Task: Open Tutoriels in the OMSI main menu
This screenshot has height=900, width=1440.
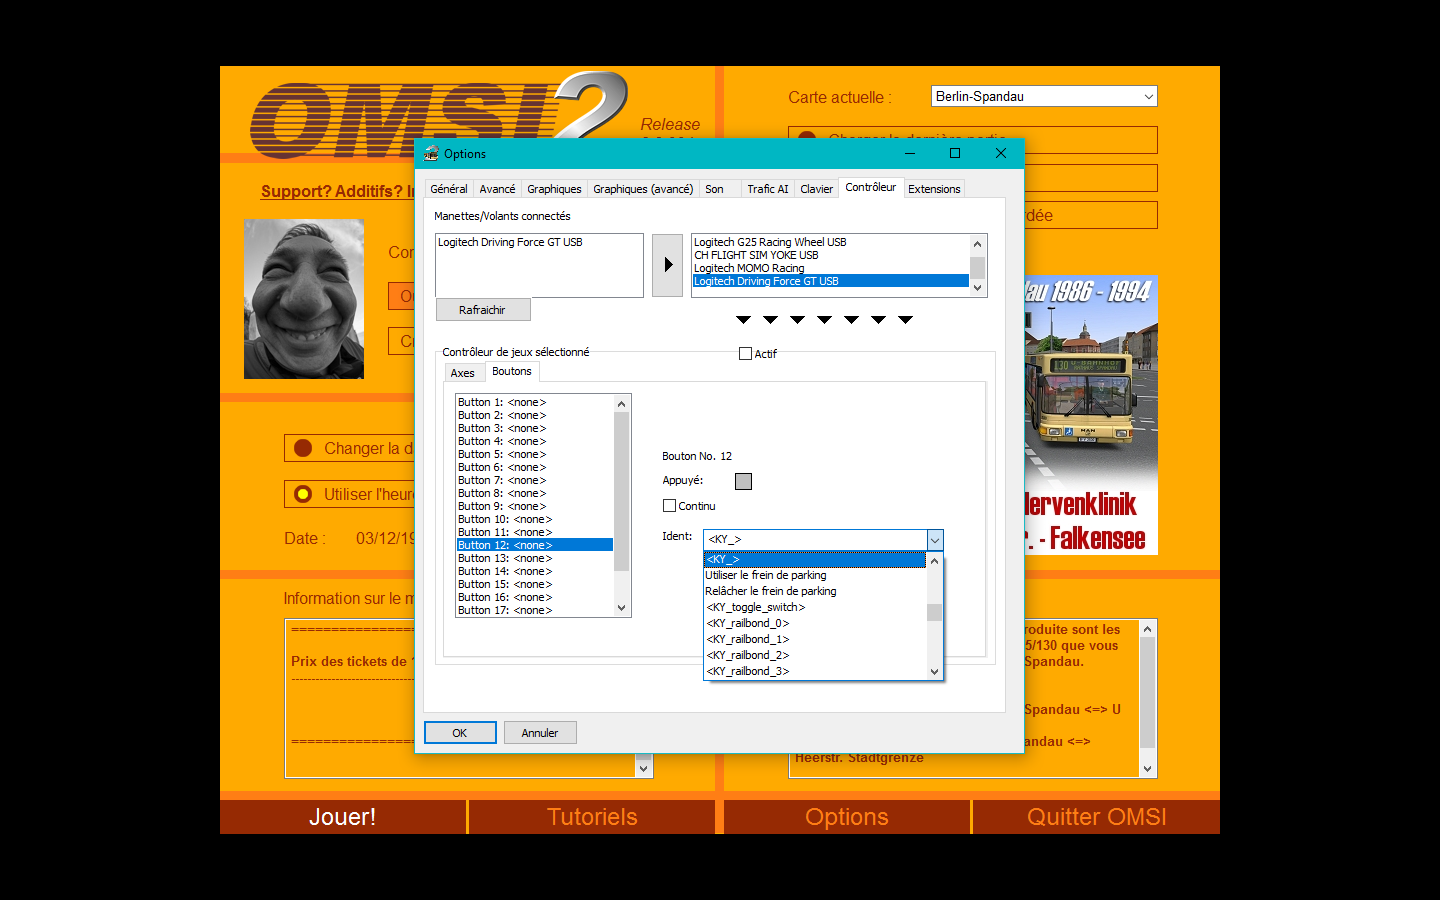Action: tap(592, 817)
